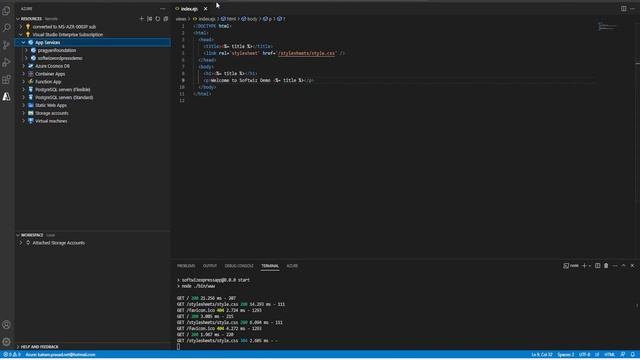Switch to the Debug Console tab
Screen dimensions: 640x360
coord(239,266)
